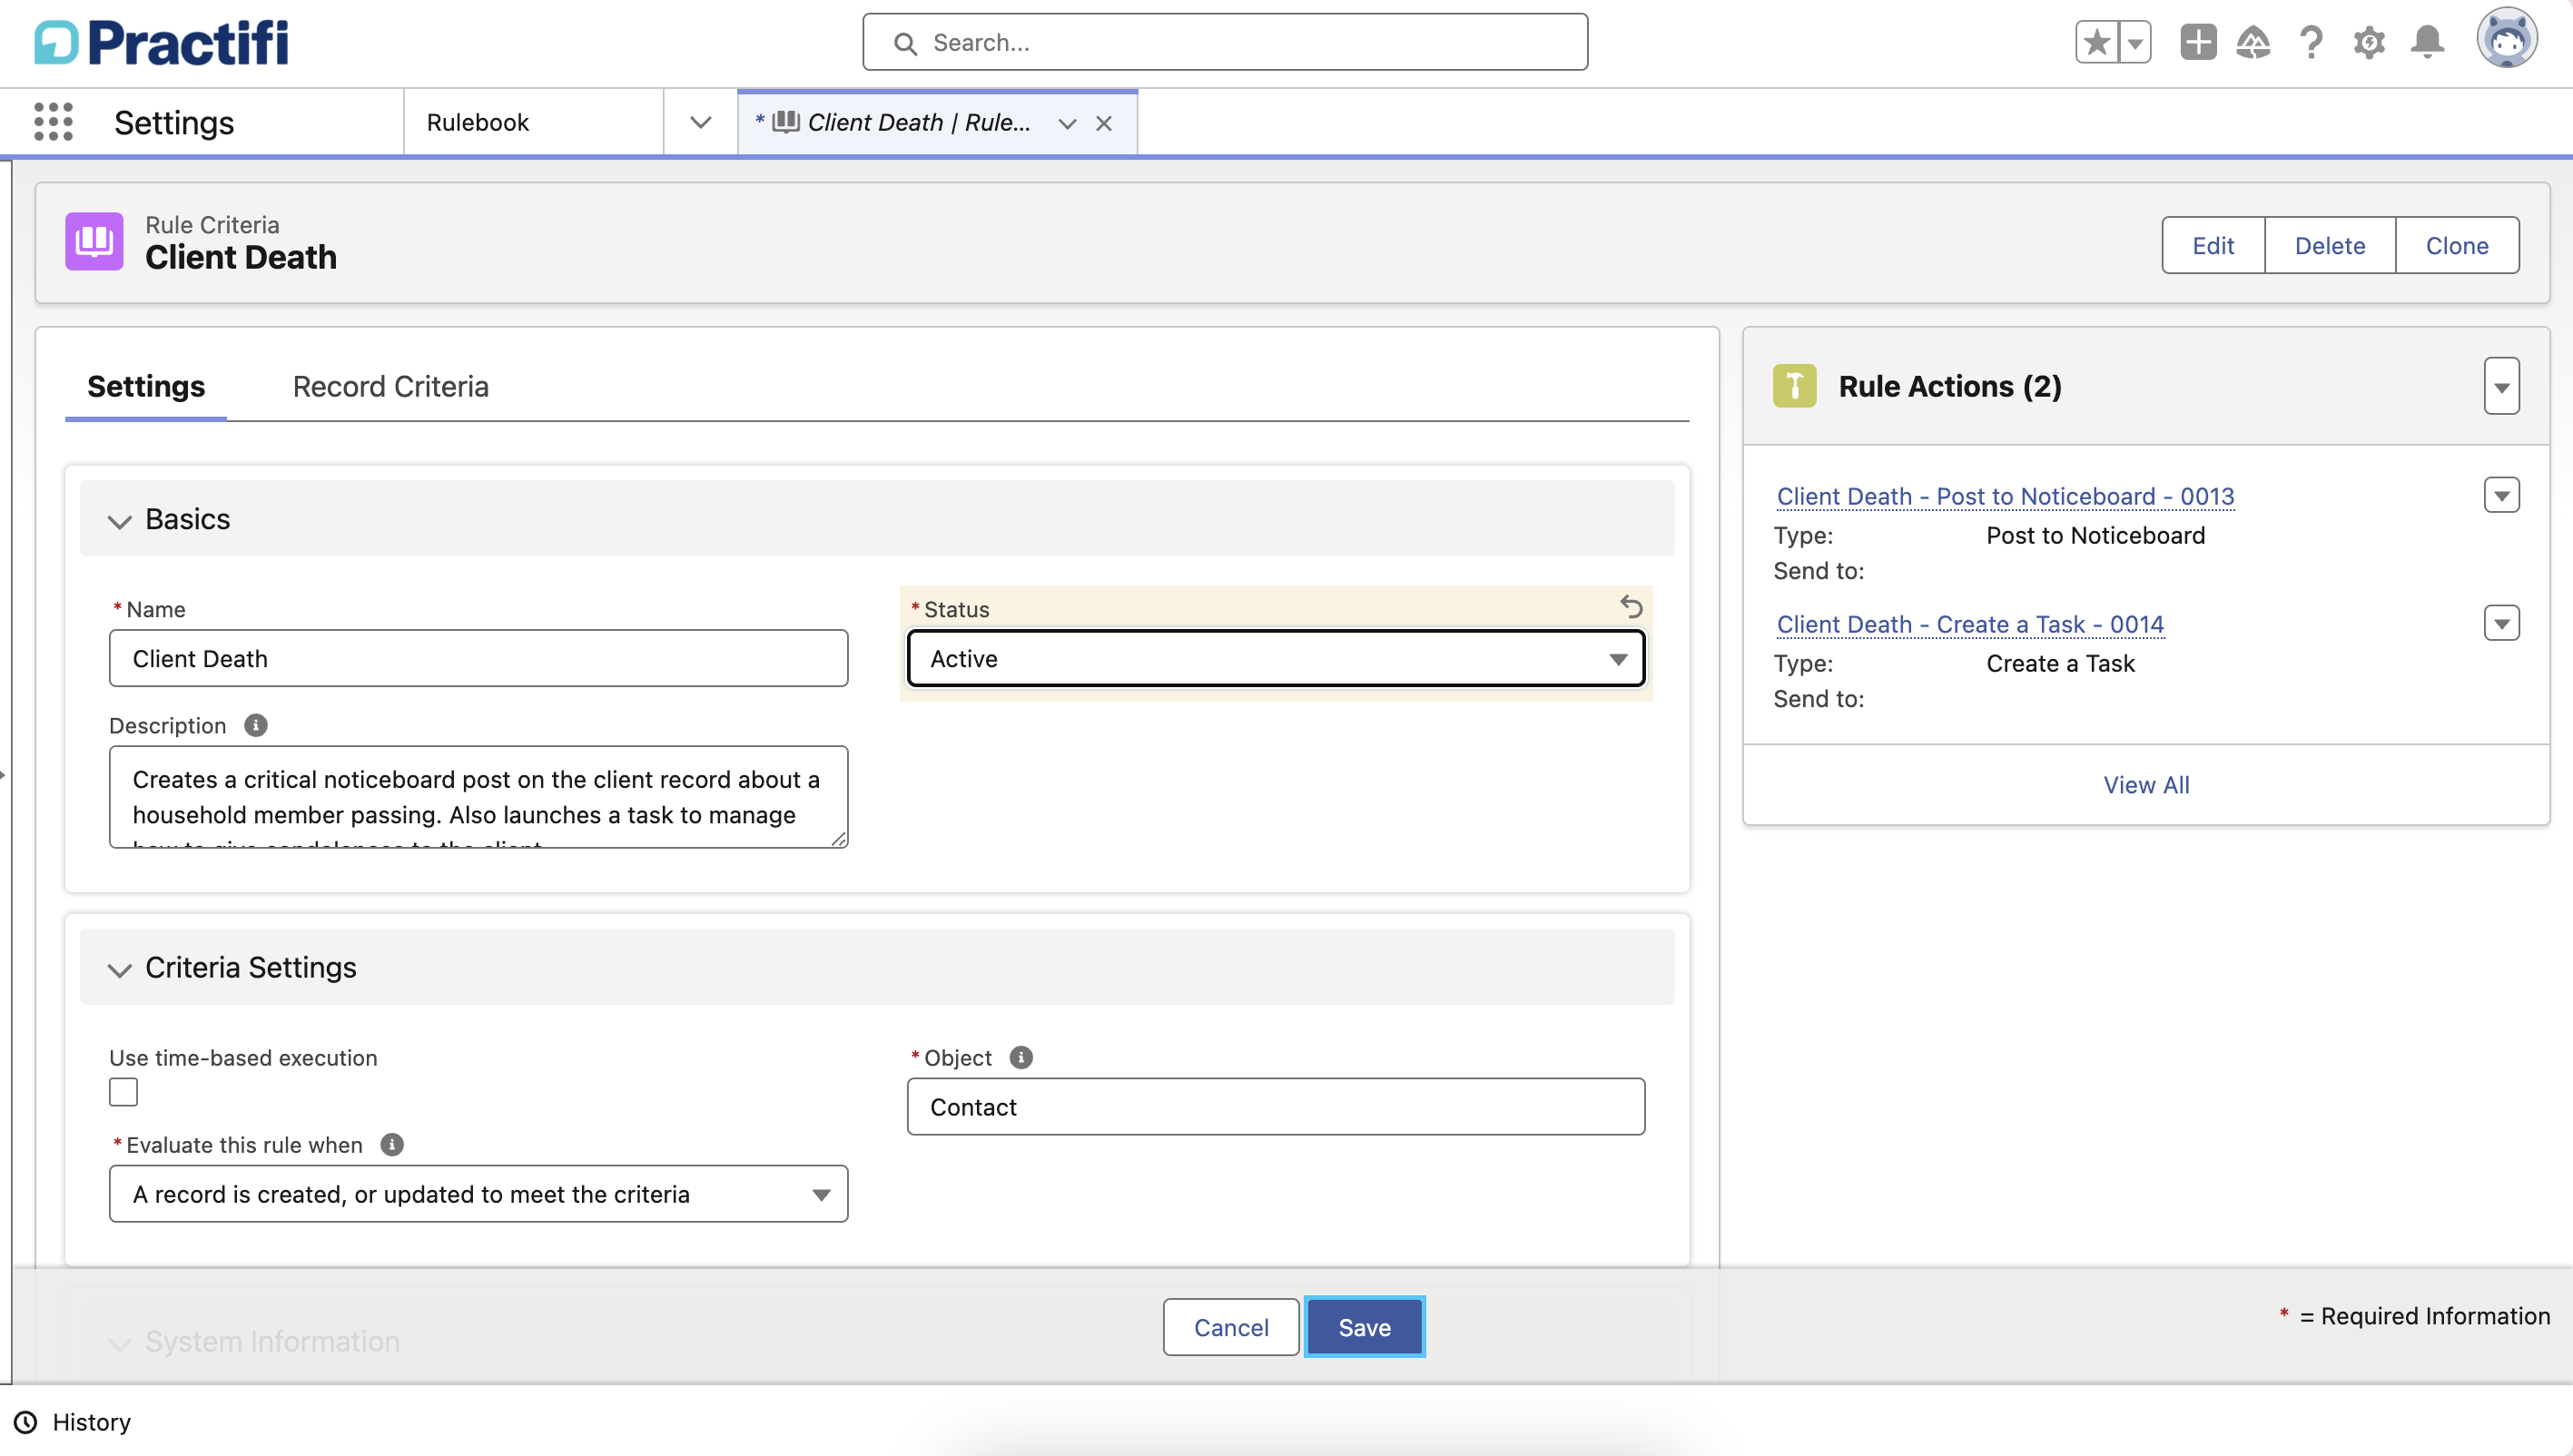Screen dimensions: 2573x1456
Task: Enable Use time-based execution checkbox
Action: [x=123, y=1092]
